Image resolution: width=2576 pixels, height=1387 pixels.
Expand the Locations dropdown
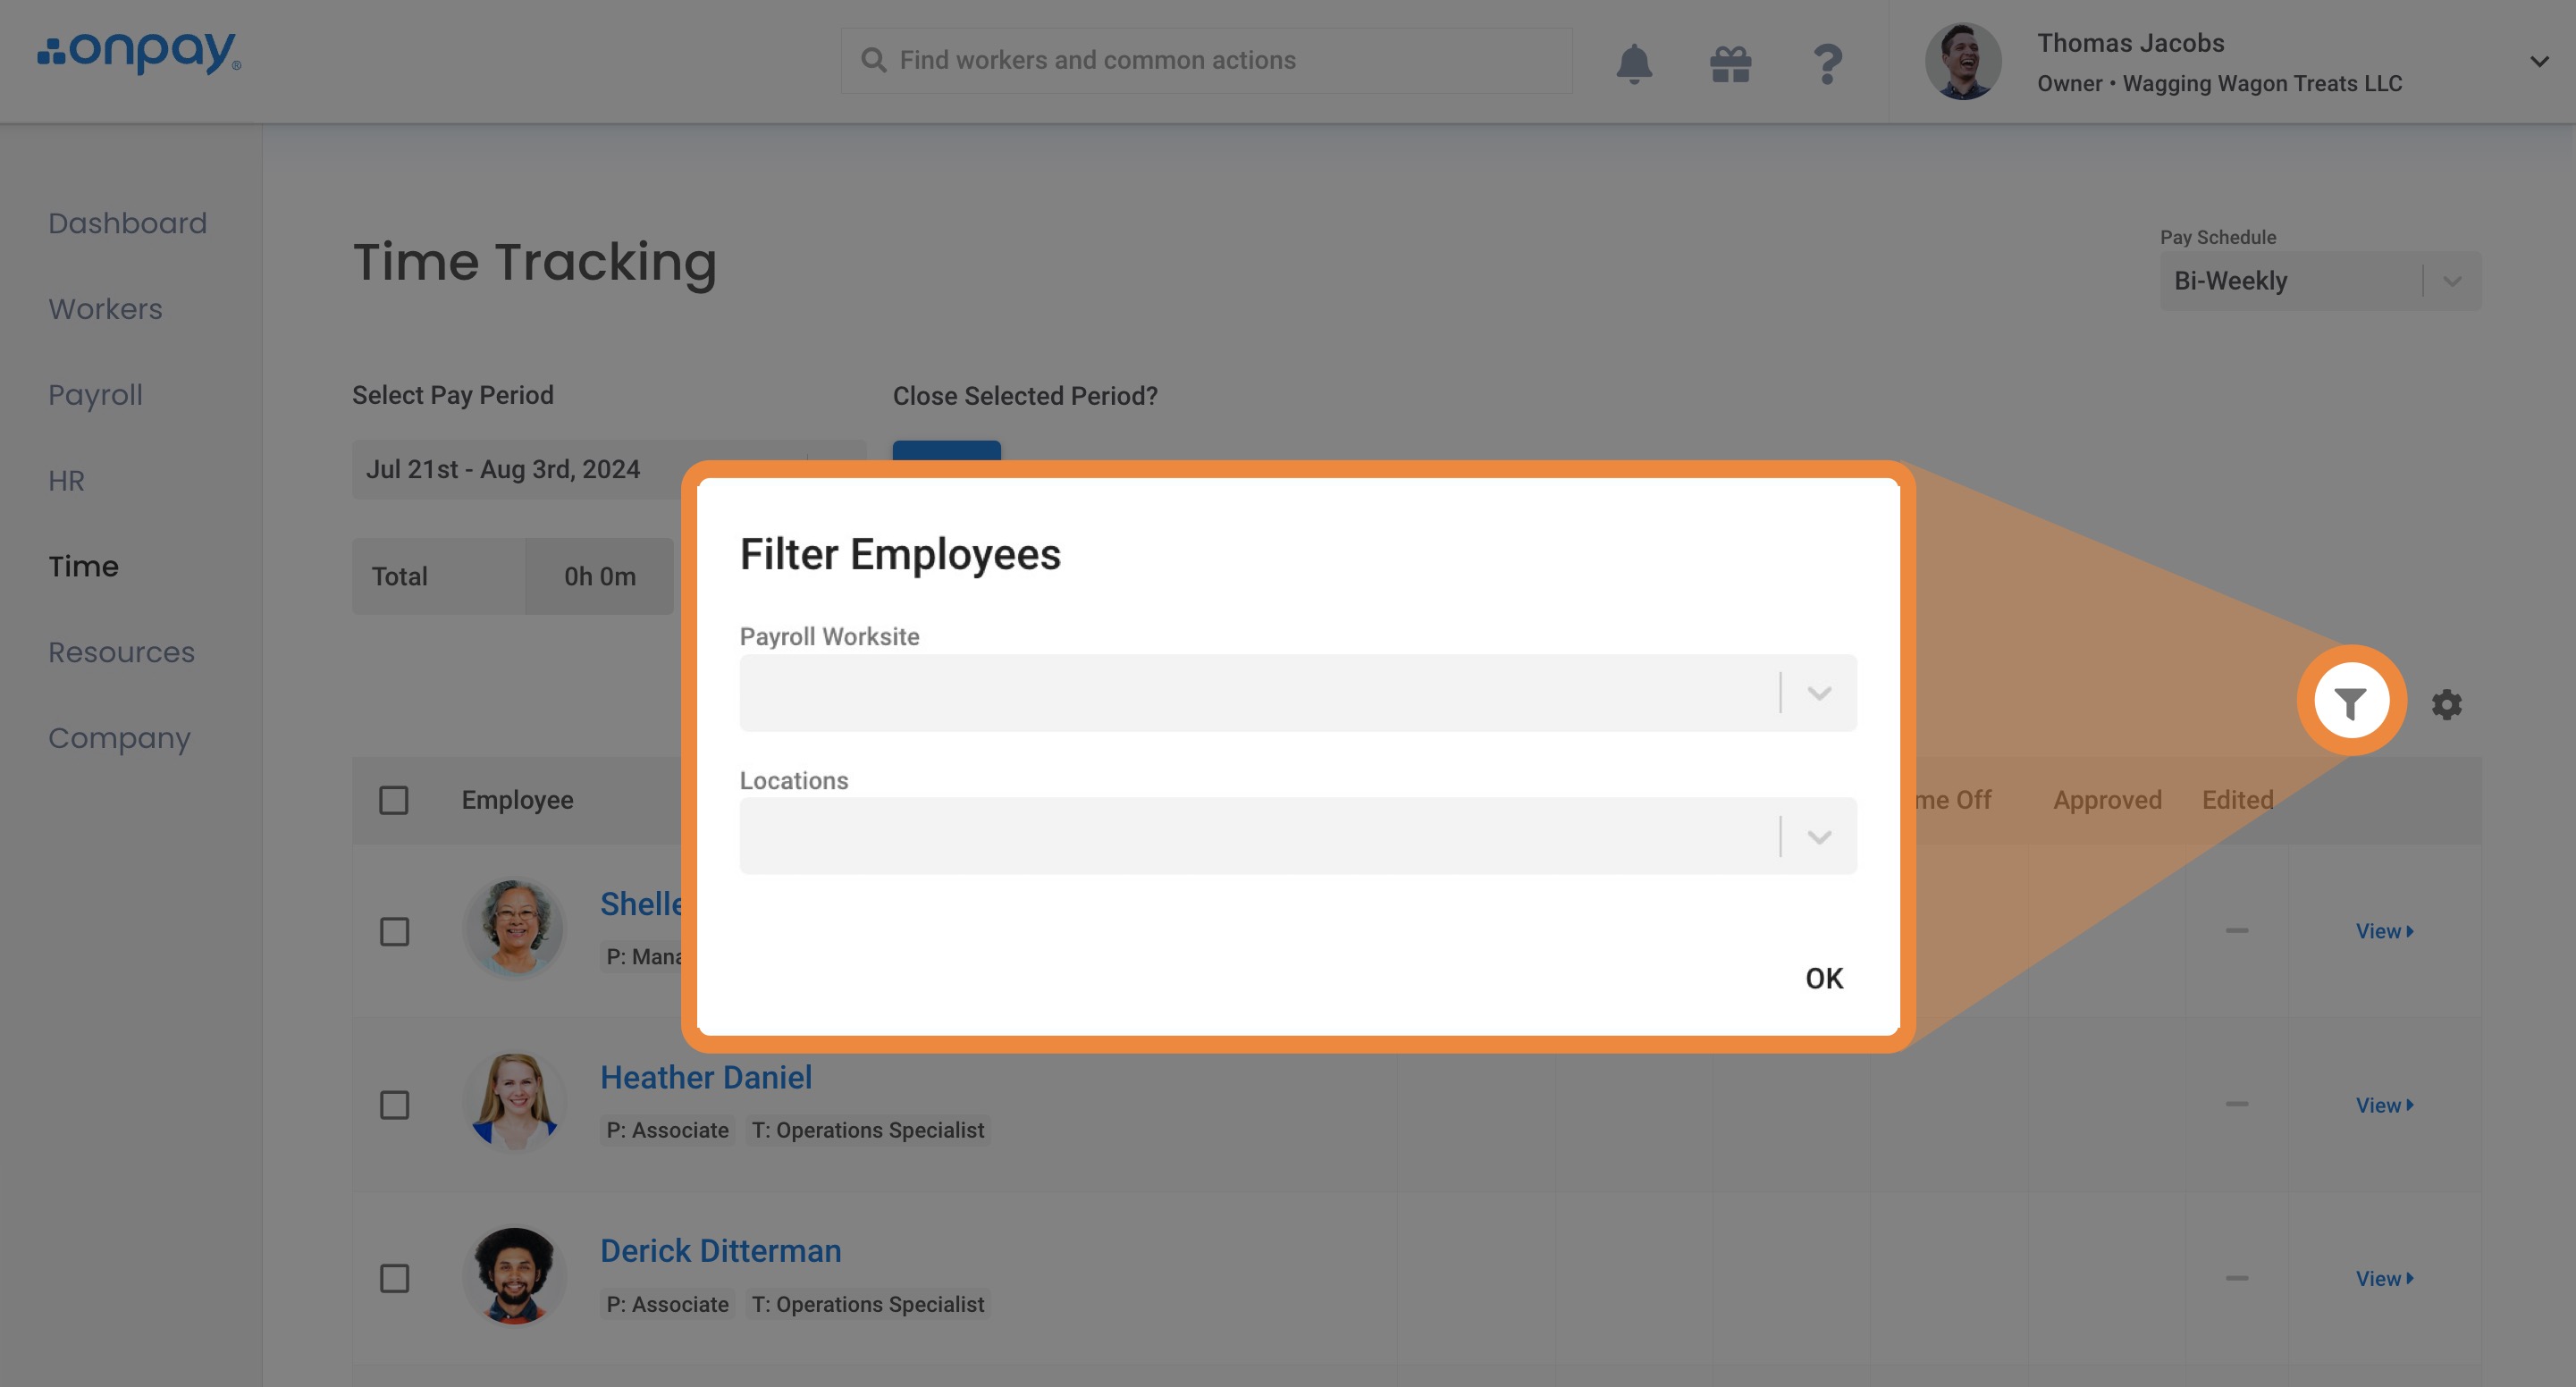(1298, 836)
